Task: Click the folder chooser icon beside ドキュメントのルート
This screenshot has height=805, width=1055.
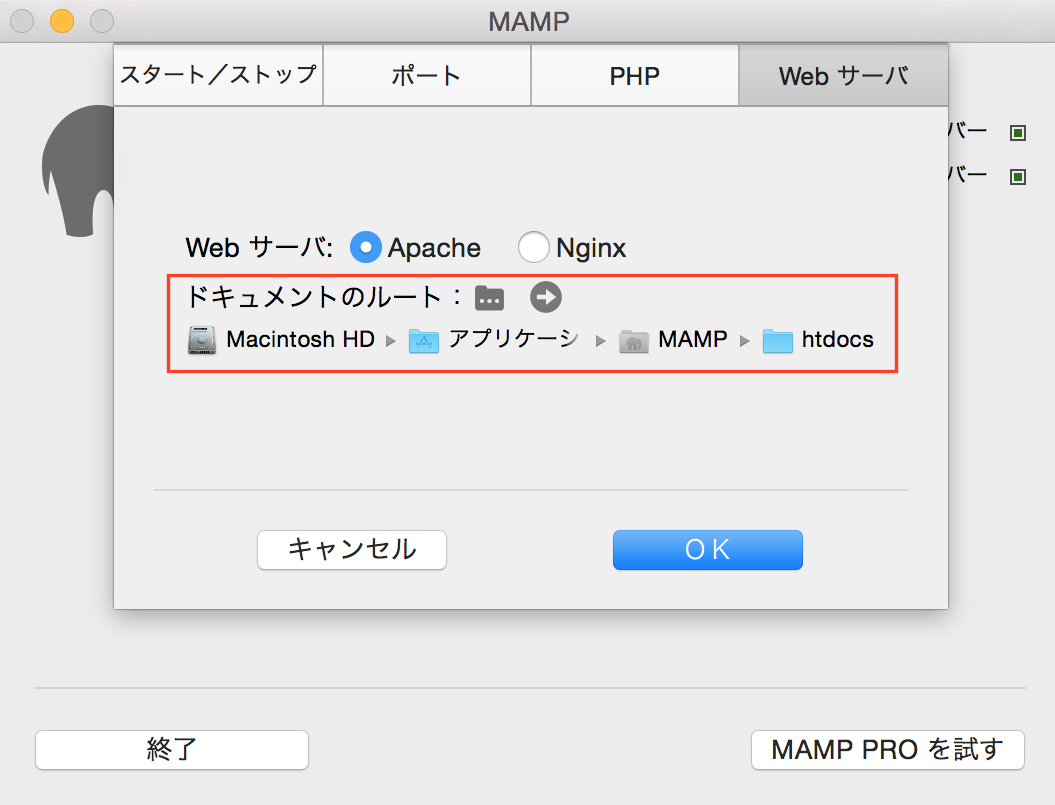Action: click(489, 297)
